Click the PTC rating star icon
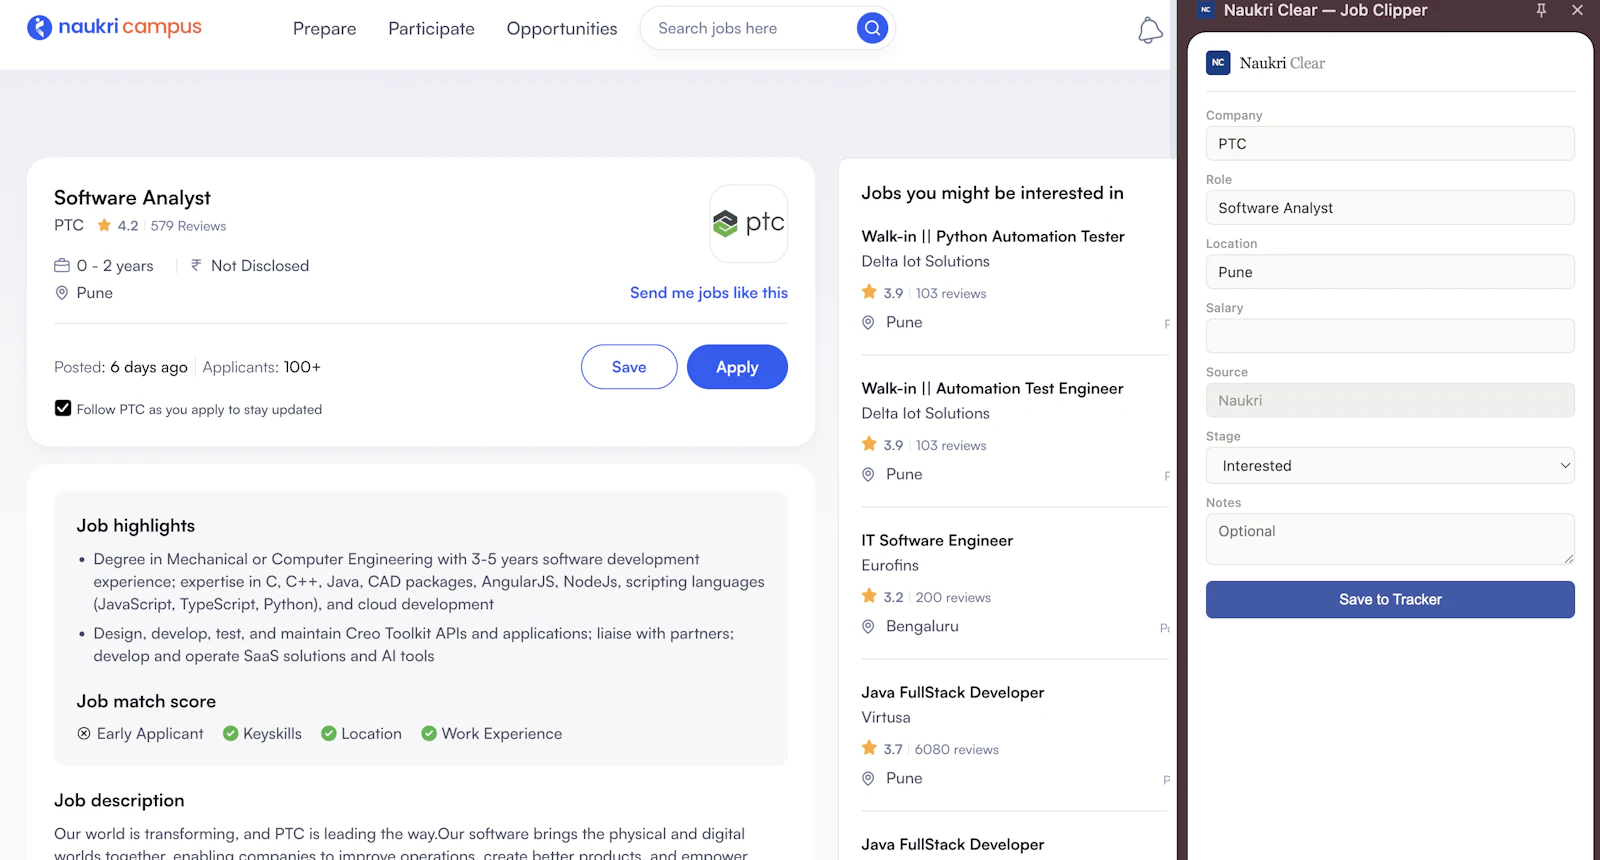 (104, 225)
